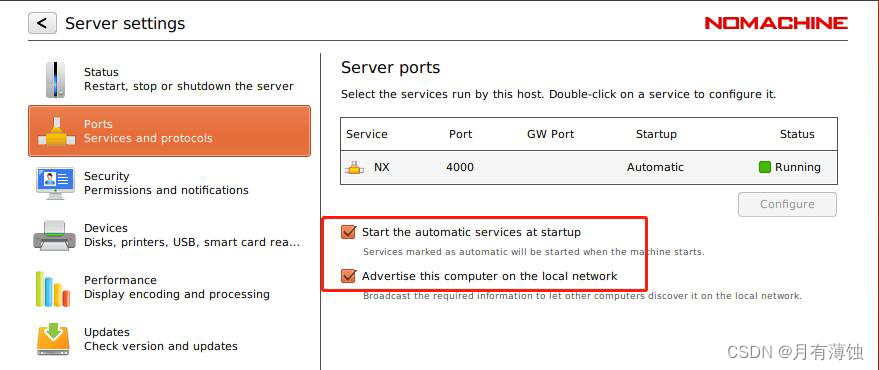Click the Updates download box icon
The image size is (879, 370).
click(x=54, y=339)
